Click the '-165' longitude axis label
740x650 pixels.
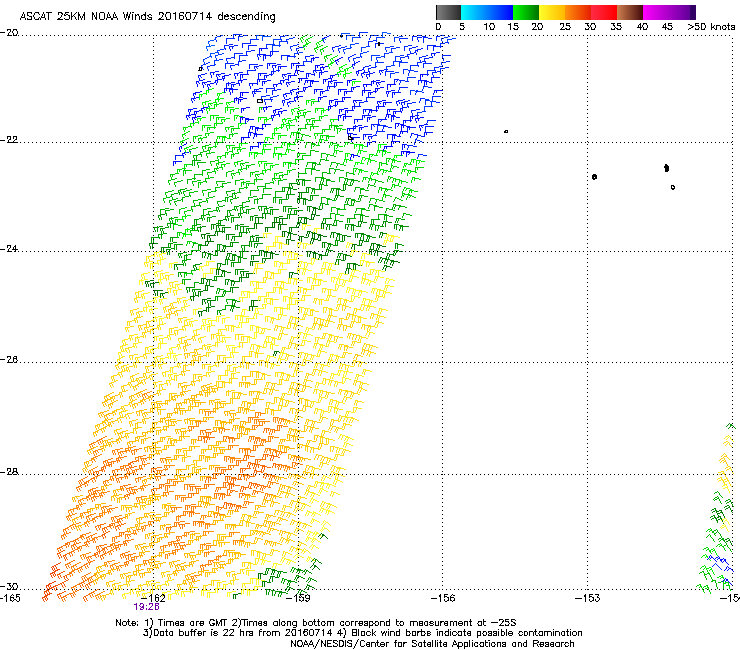(x=10, y=599)
